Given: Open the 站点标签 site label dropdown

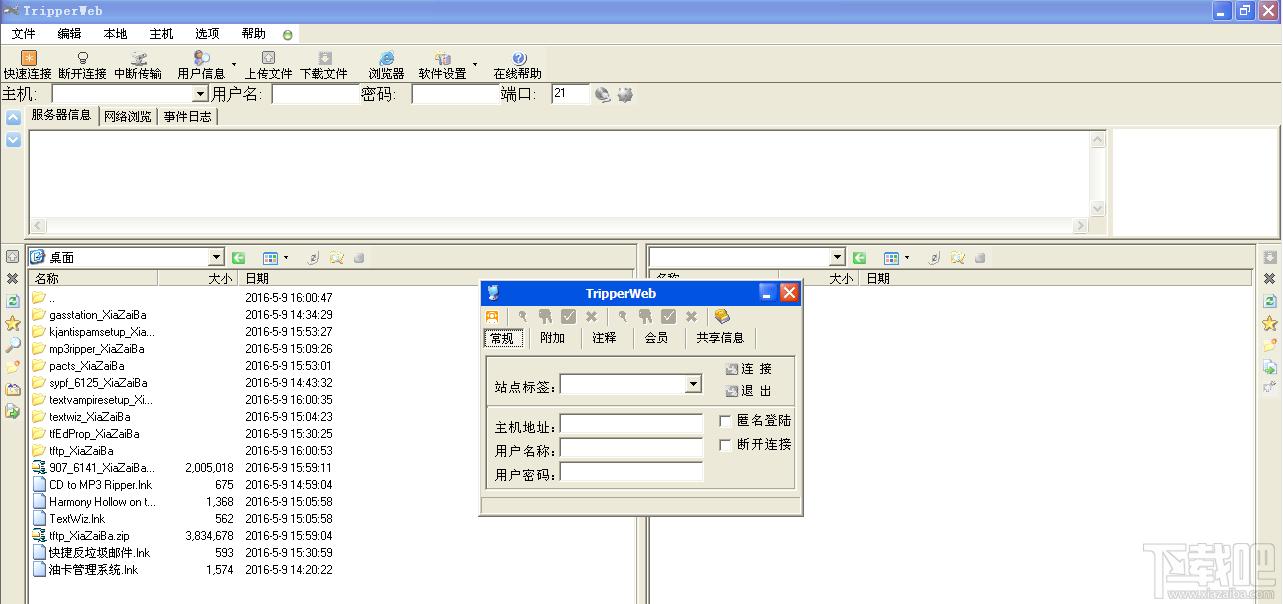Looking at the screenshot, I should 693,385.
